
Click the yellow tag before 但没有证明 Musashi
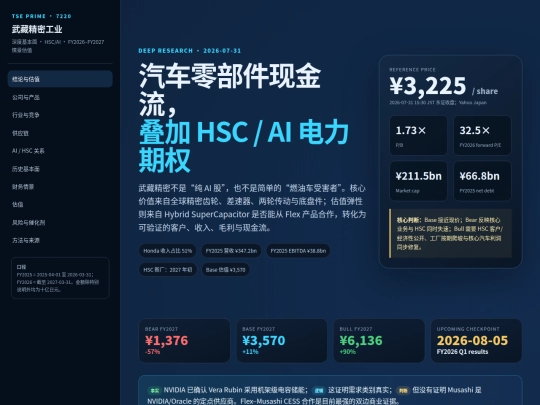(403, 390)
